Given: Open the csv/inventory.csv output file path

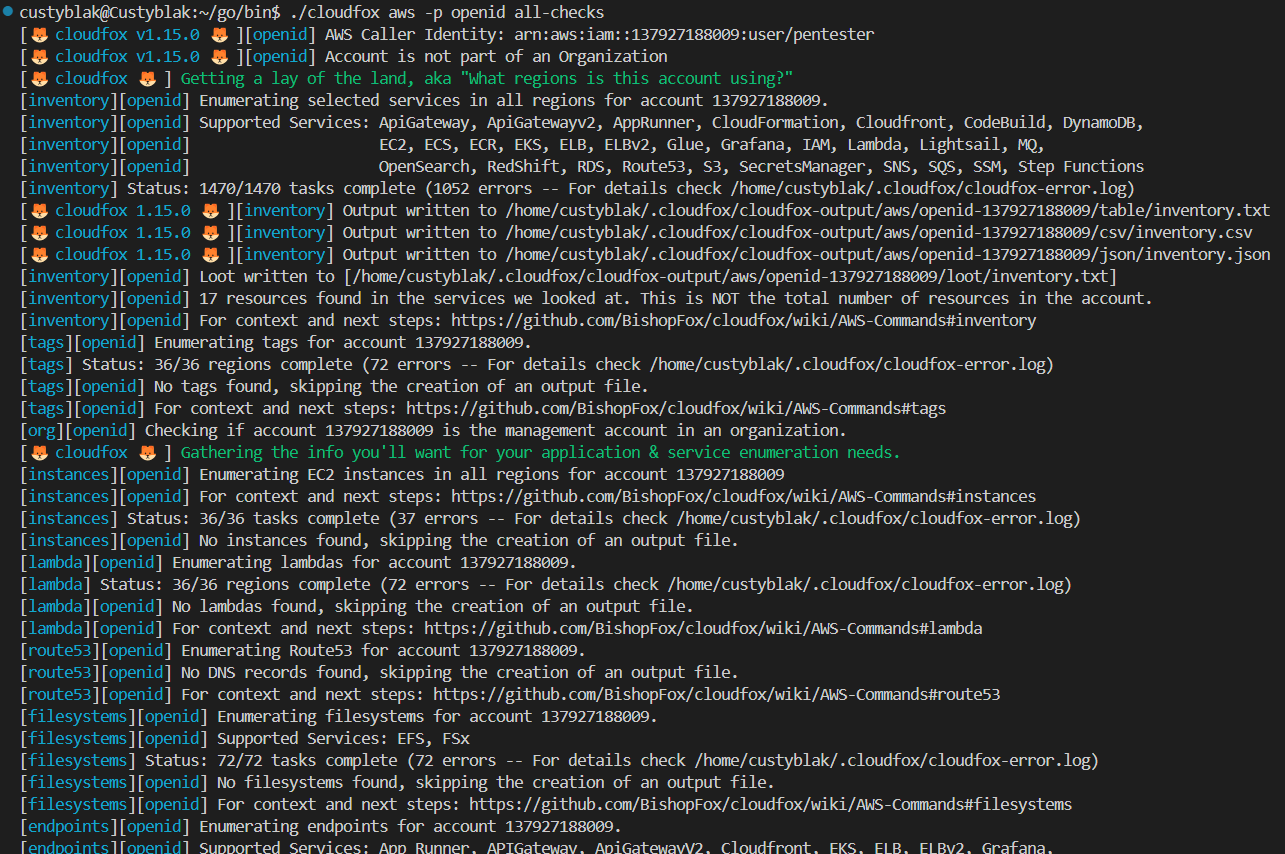Looking at the screenshot, I should (879, 232).
